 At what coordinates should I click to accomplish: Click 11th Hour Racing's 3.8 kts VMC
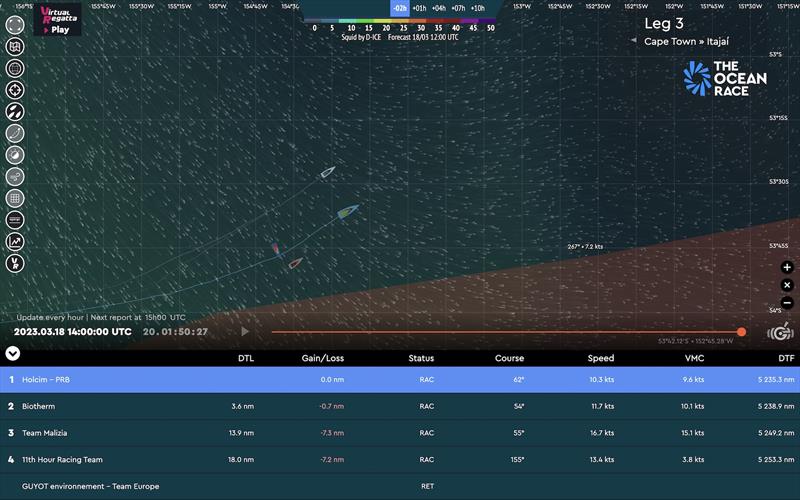point(693,459)
